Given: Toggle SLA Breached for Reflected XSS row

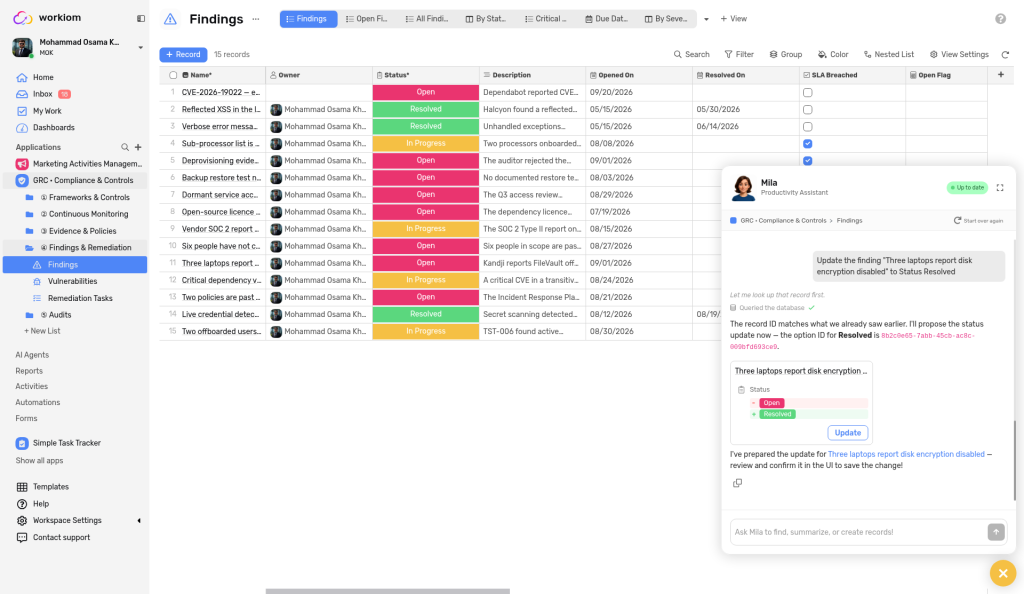Looking at the screenshot, I should tap(808, 110).
